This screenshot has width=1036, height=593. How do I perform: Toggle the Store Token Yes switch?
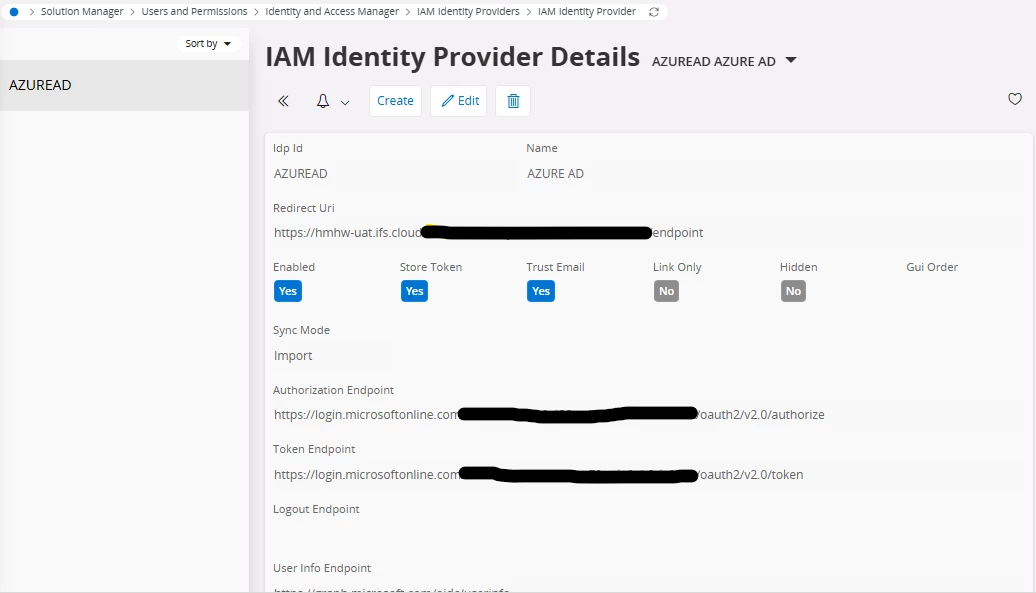(x=414, y=291)
